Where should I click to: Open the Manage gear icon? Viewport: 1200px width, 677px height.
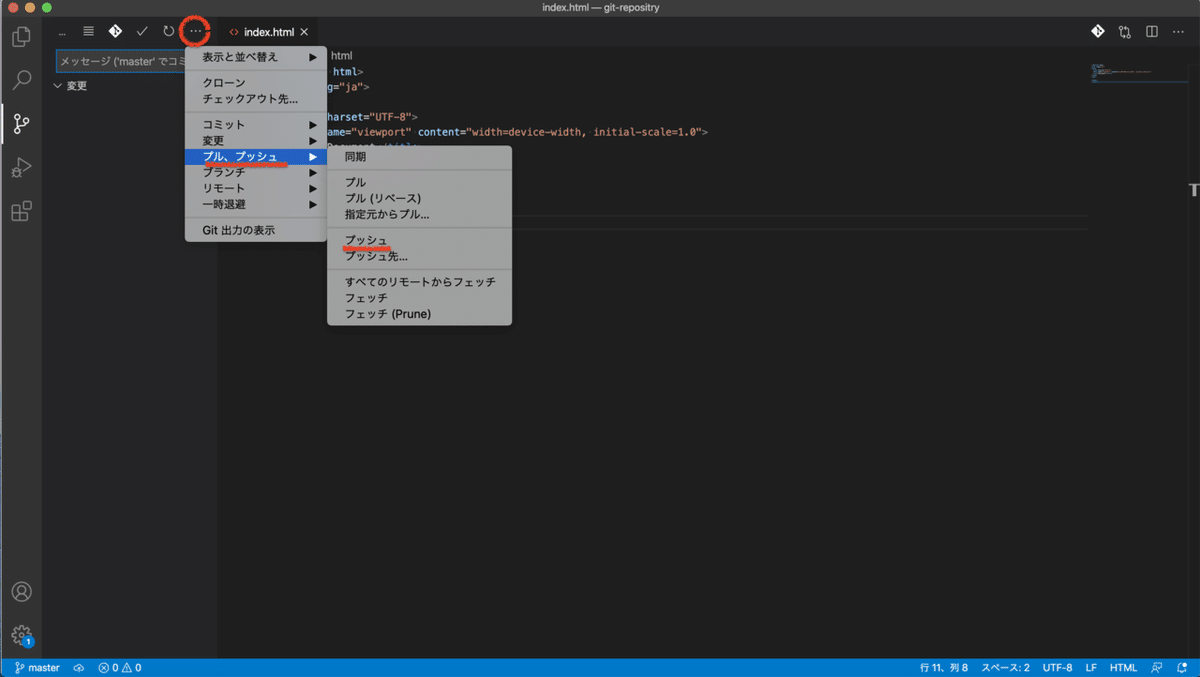point(21,635)
